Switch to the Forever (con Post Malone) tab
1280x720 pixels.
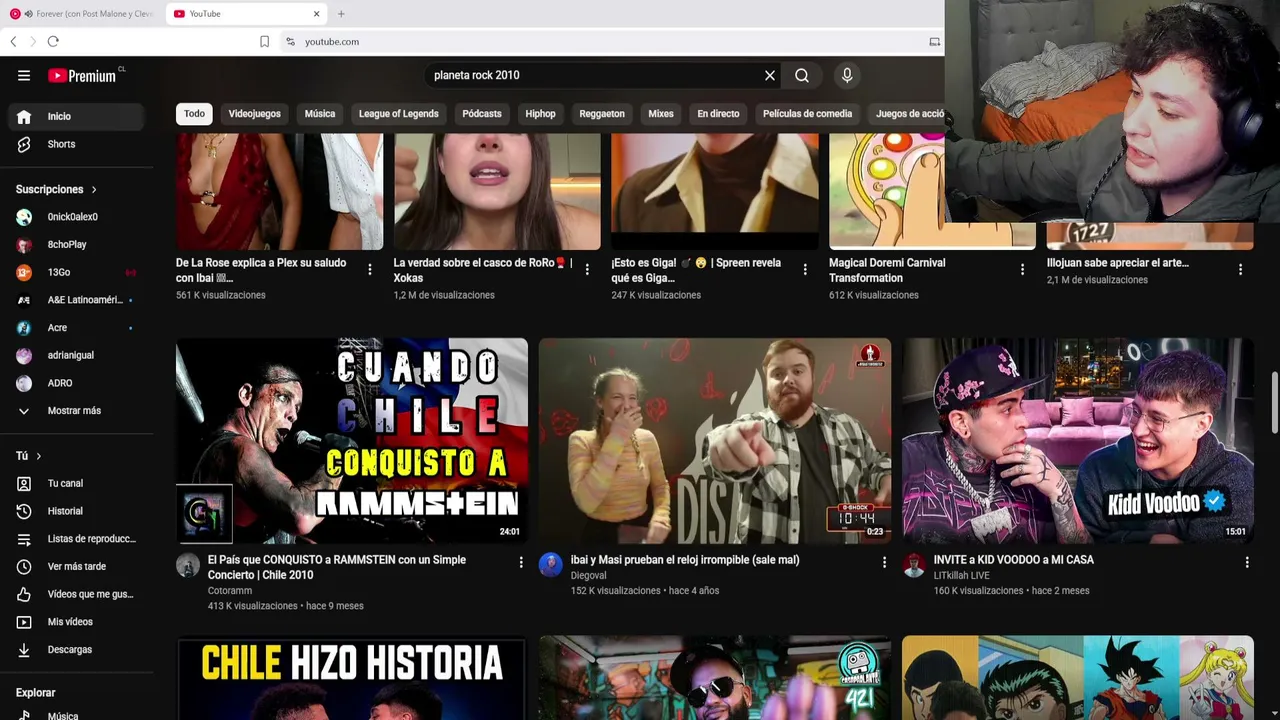click(83, 14)
